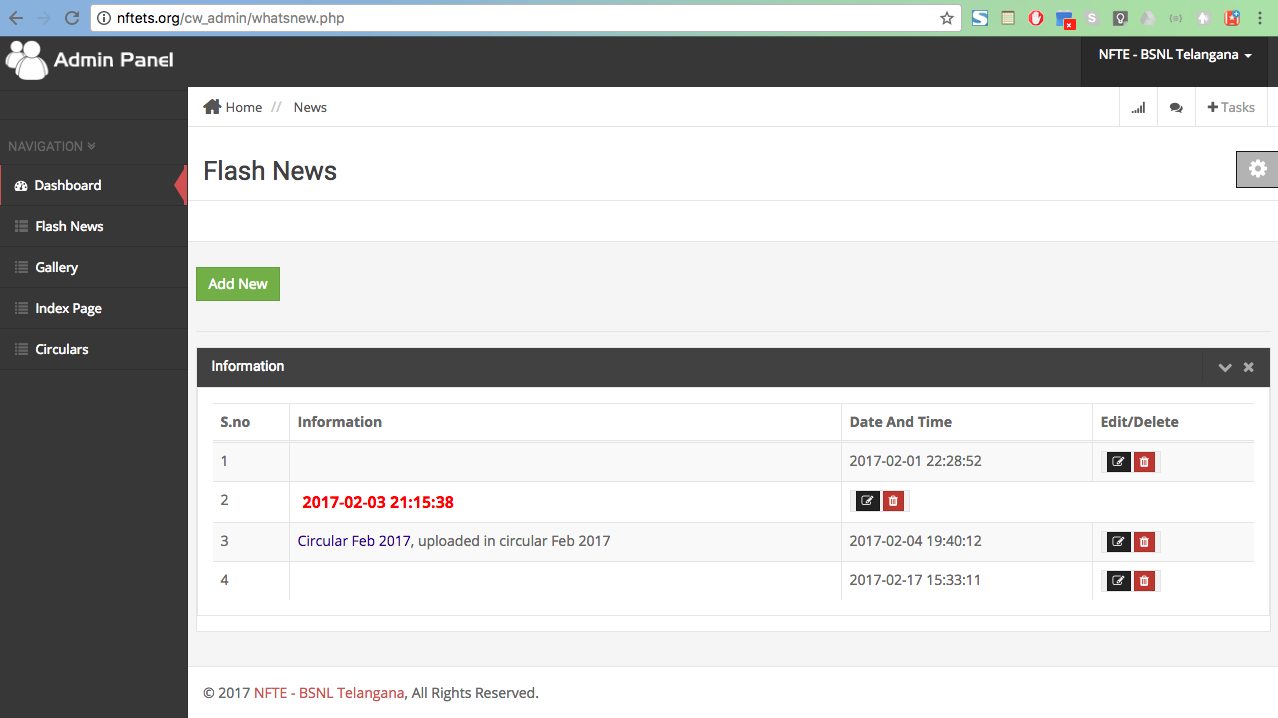Open Flash News in the sidebar
The width and height of the screenshot is (1278, 718).
pos(69,227)
